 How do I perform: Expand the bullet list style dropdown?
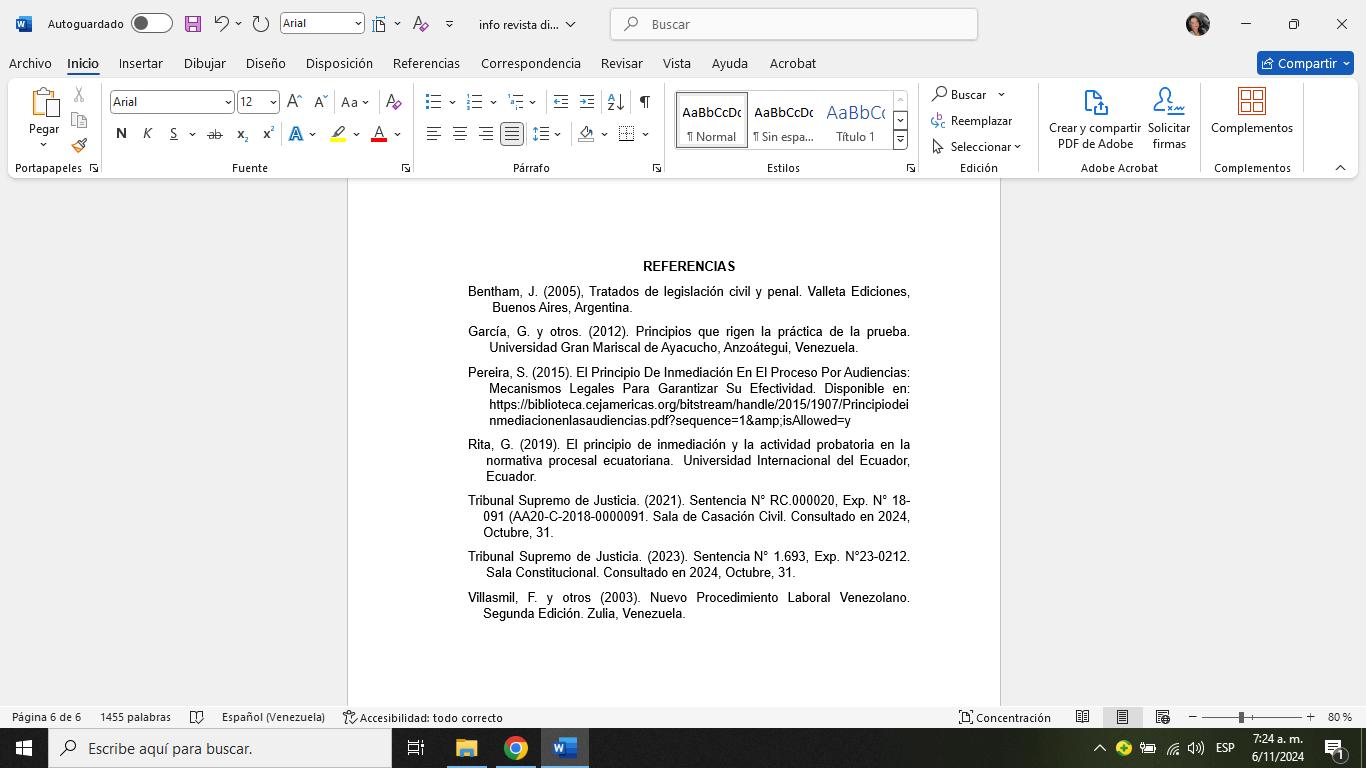pyautogui.click(x=452, y=102)
